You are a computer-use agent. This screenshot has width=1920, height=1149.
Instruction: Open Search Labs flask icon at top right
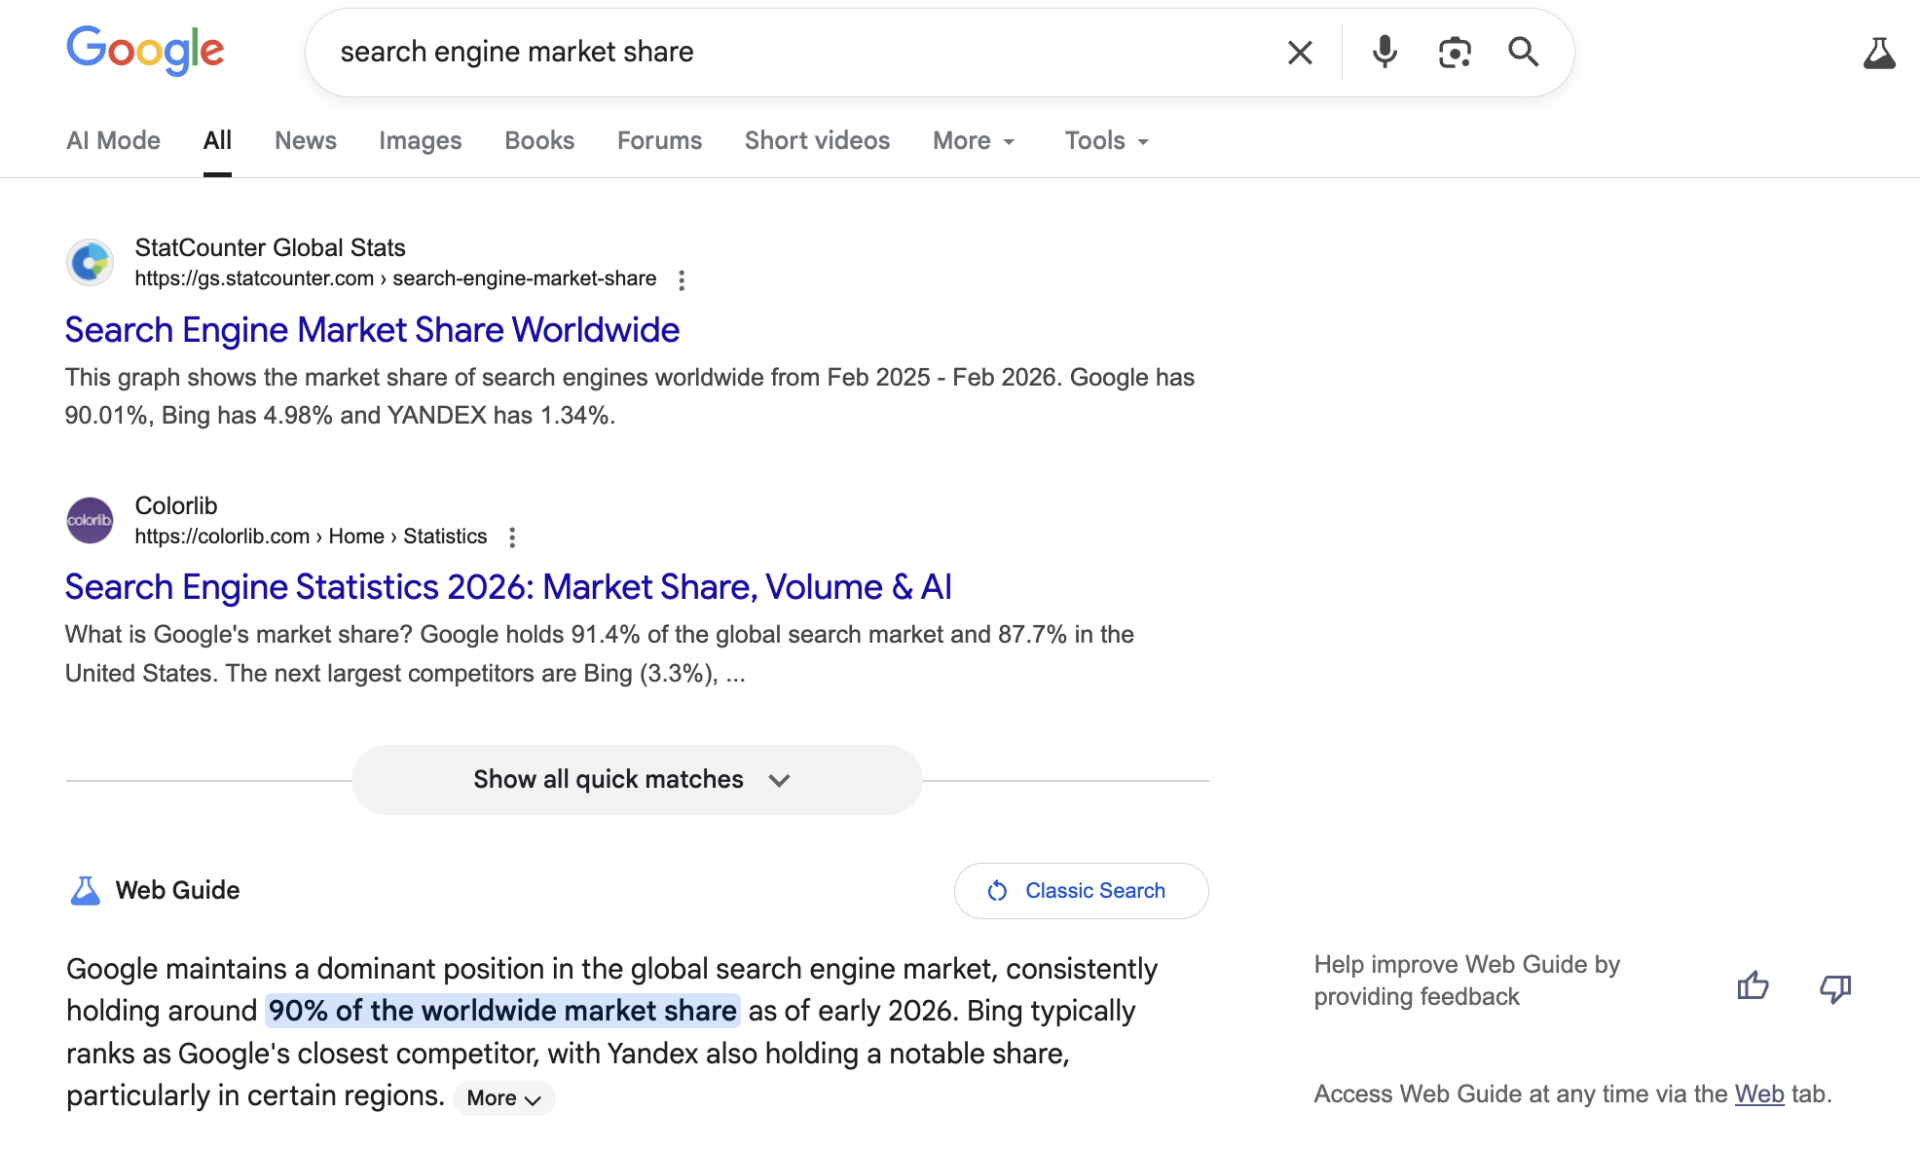coord(1879,53)
